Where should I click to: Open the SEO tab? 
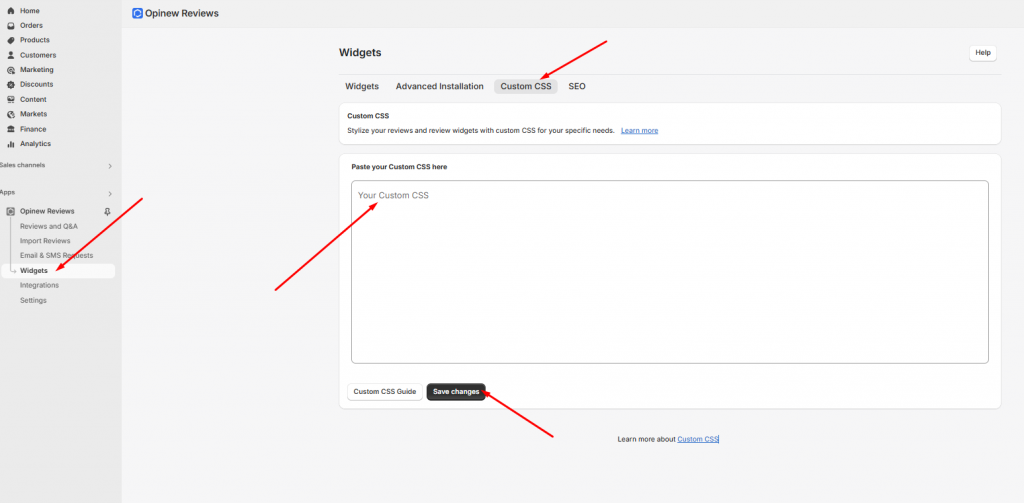[x=577, y=87]
